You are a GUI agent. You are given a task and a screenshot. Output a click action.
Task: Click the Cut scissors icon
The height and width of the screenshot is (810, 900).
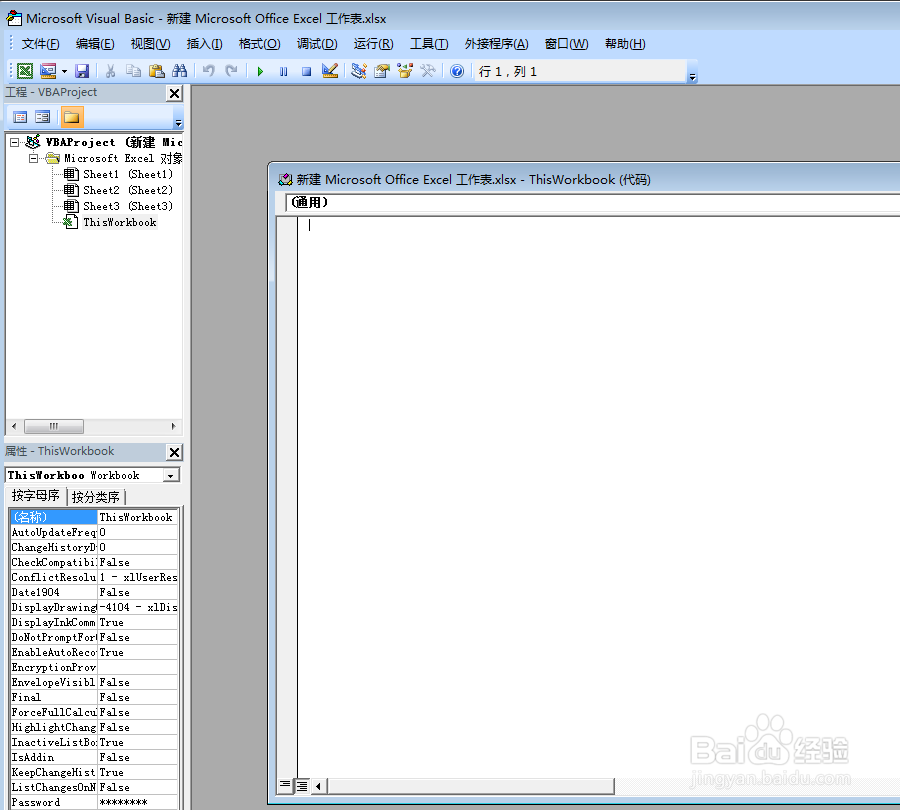(111, 71)
